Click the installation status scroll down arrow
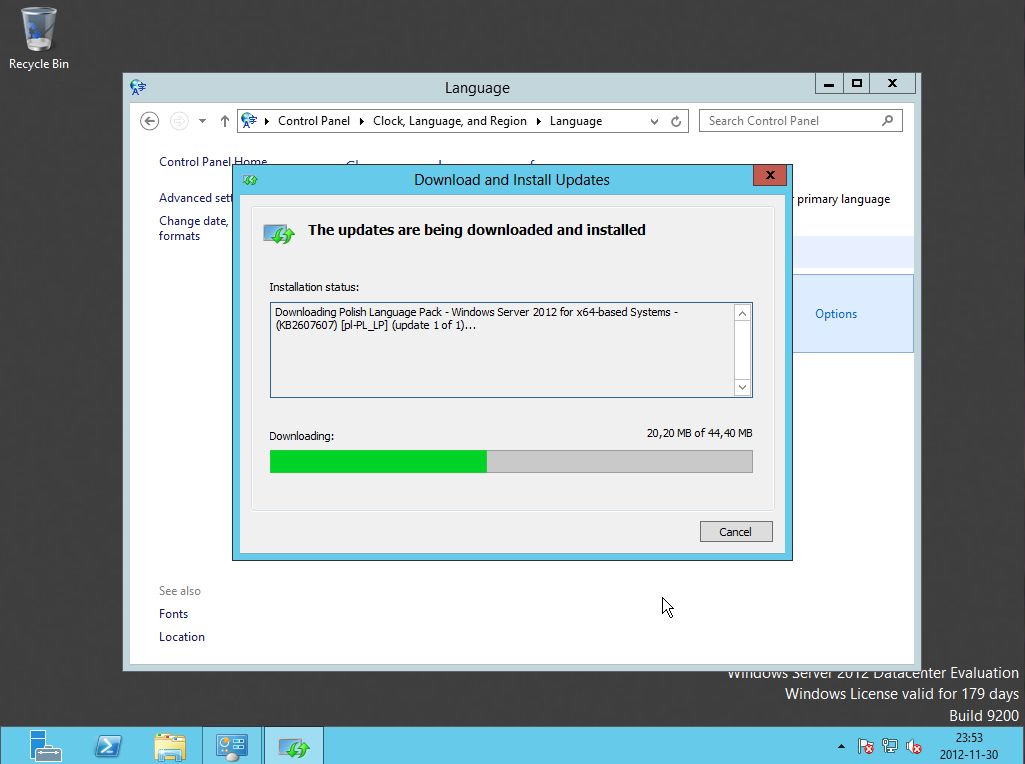Image resolution: width=1025 pixels, height=764 pixels. pyautogui.click(x=743, y=387)
